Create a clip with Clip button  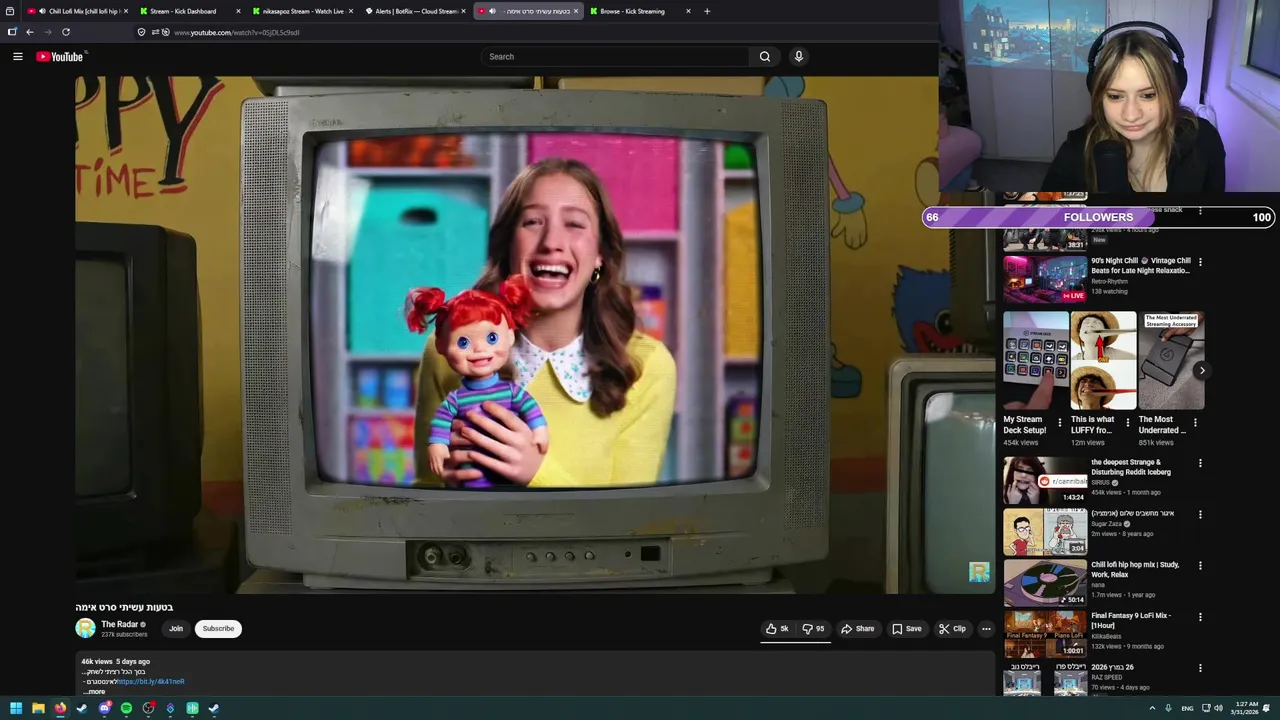tap(952, 629)
